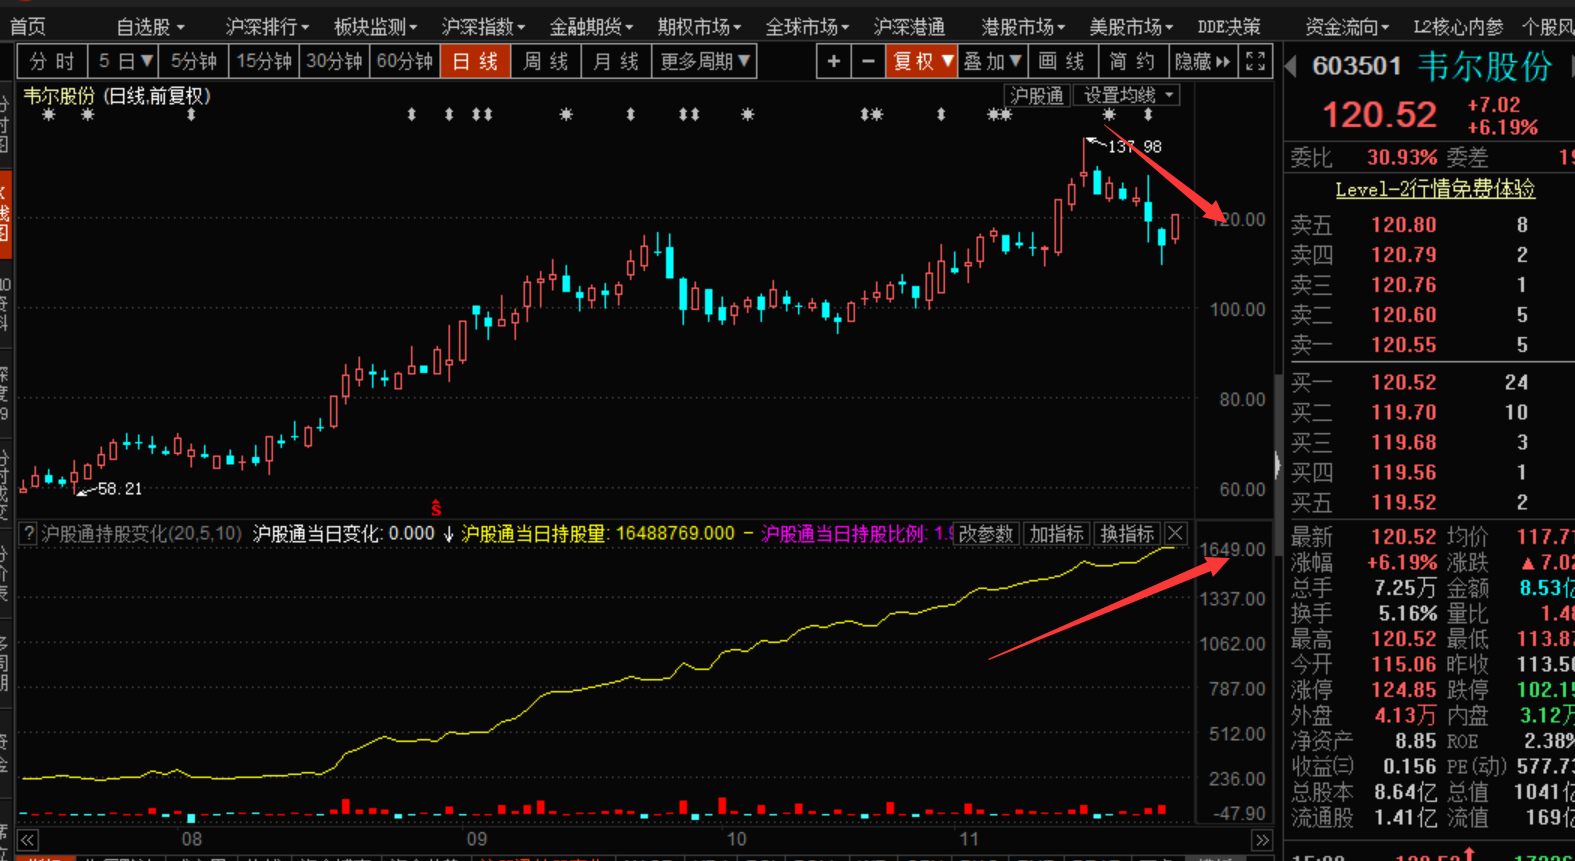The image size is (1575, 861).
Task: Click the 卖一 price 120.55
Action: pos(1403,345)
